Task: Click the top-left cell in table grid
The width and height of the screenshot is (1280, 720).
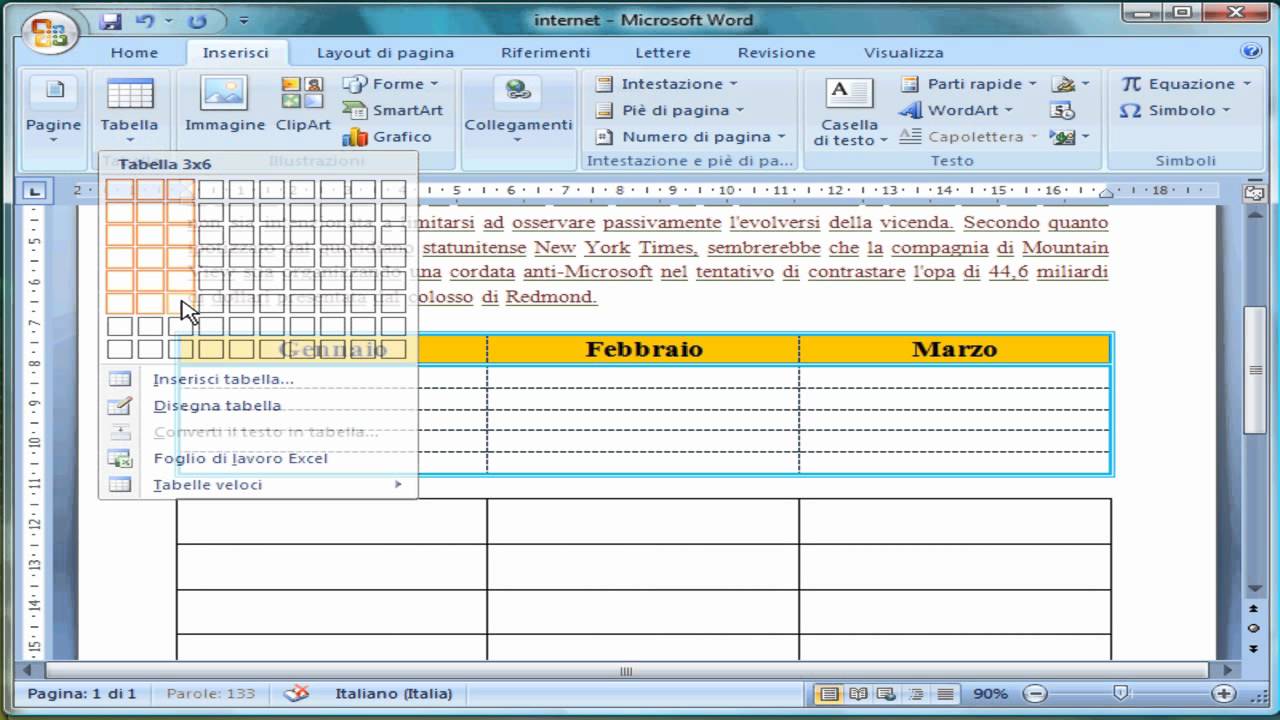Action: pyautogui.click(x=120, y=189)
